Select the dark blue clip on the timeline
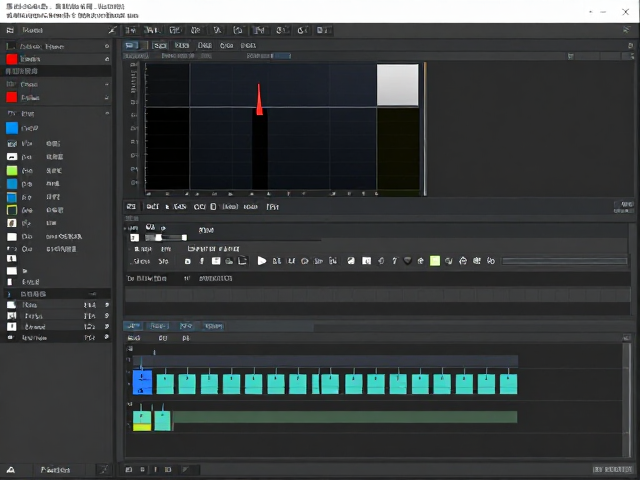This screenshot has width=640, height=480. click(x=142, y=382)
